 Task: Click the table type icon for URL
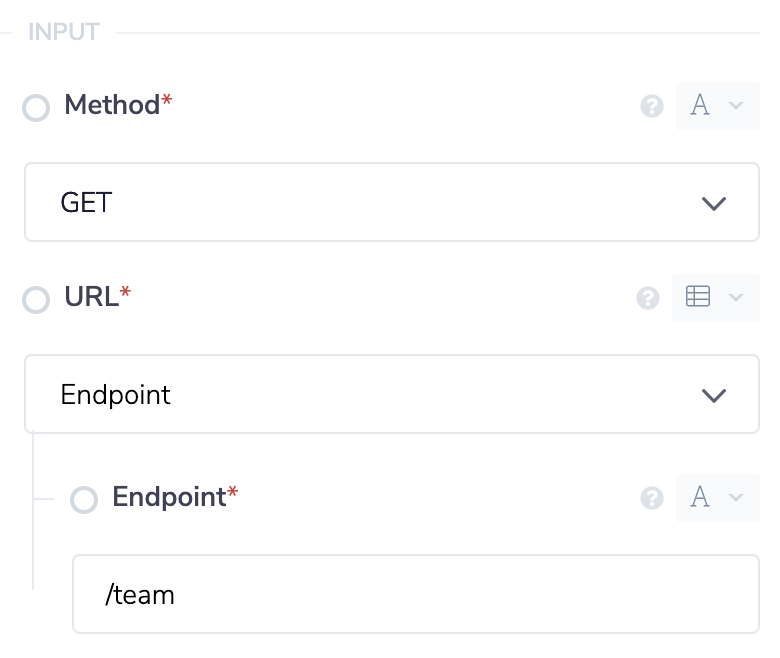tap(698, 297)
